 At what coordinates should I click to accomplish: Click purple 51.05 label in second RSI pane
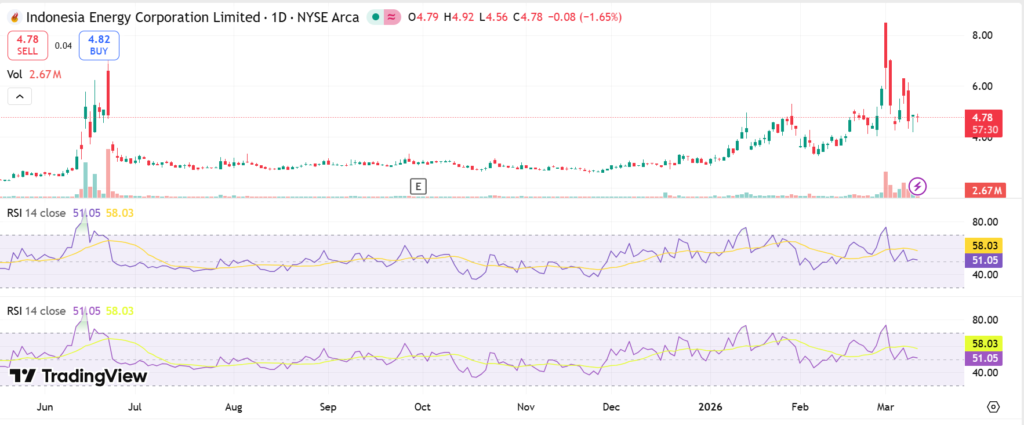981,357
